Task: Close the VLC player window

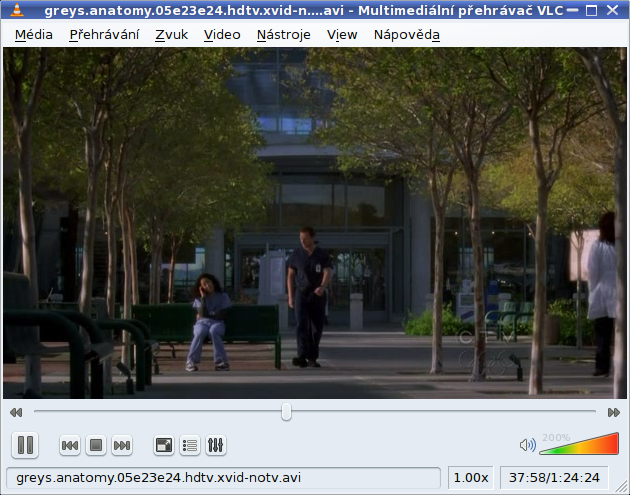Action: tap(612, 10)
